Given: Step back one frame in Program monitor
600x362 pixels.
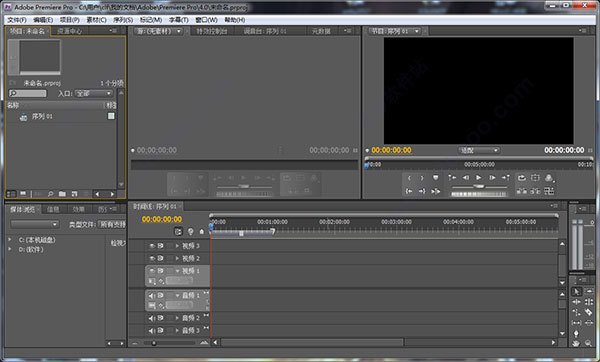Looking at the screenshot, I should (x=466, y=178).
